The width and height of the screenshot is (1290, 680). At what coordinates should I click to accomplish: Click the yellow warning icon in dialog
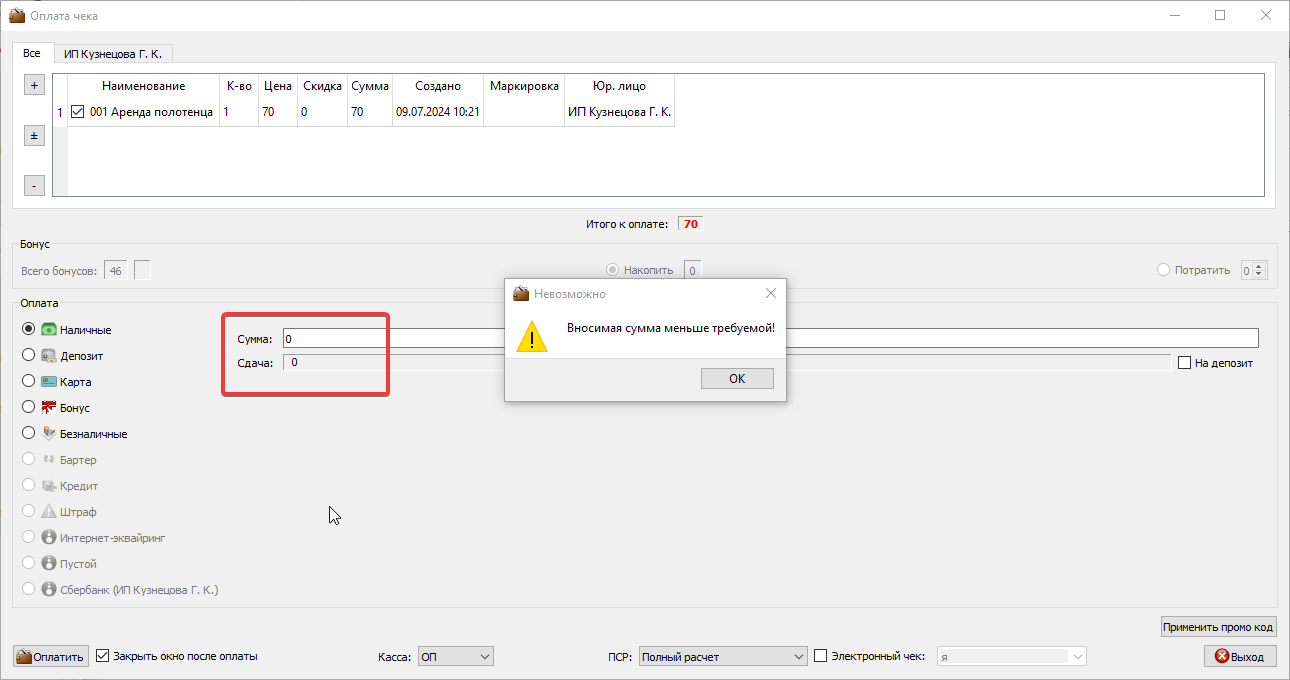pyautogui.click(x=532, y=336)
